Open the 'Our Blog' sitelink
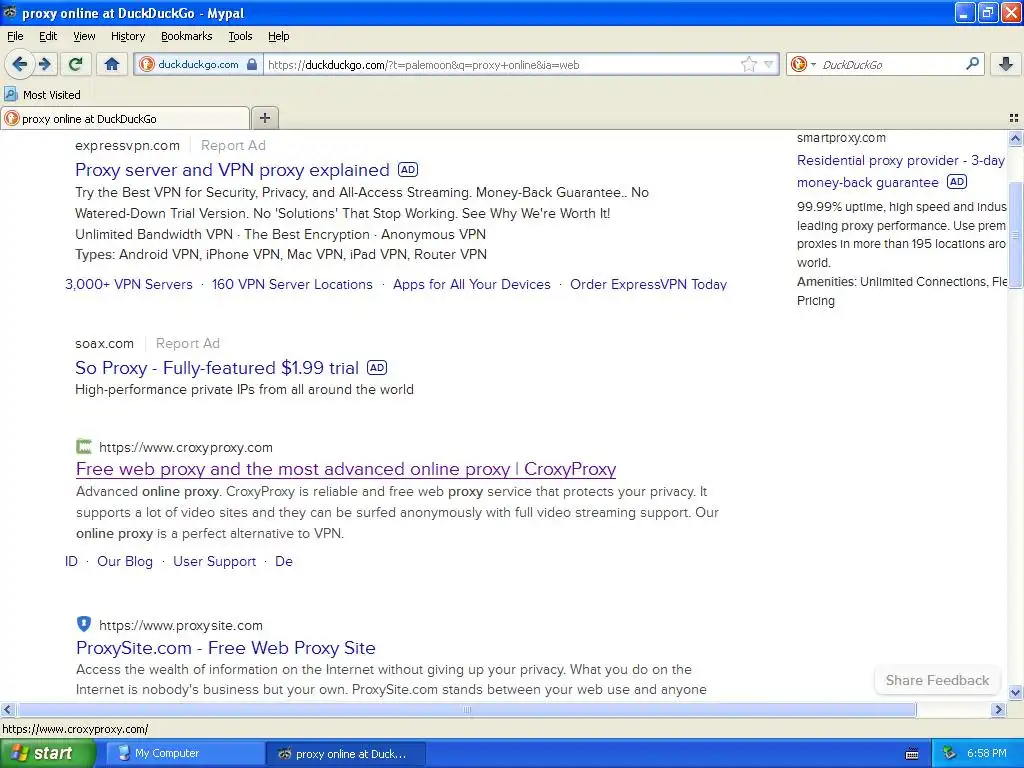 click(x=125, y=562)
